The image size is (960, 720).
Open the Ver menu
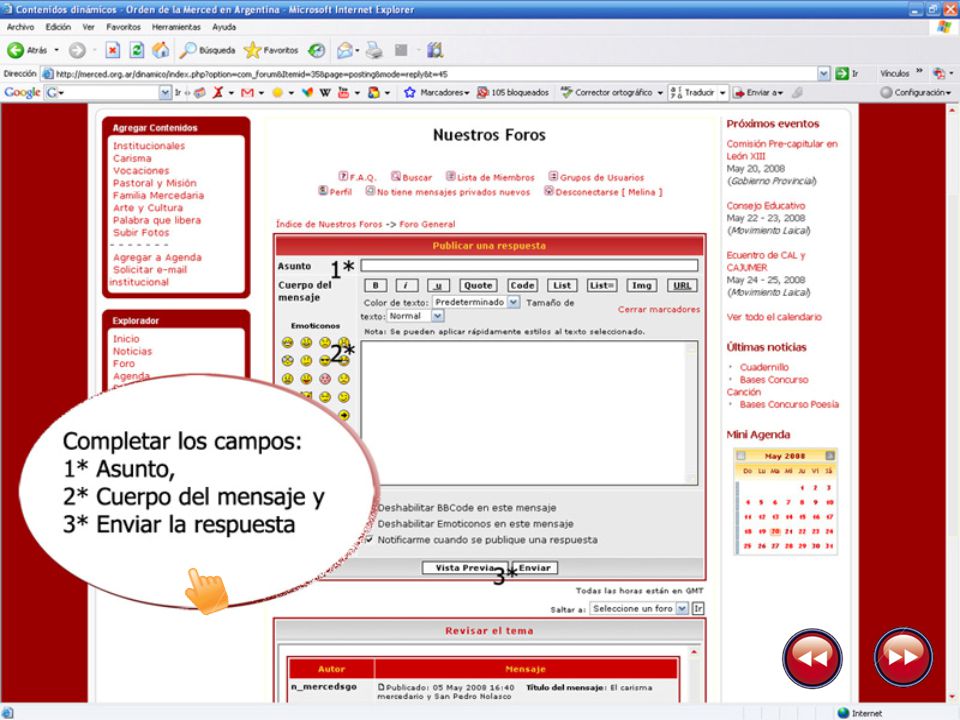pos(89,27)
